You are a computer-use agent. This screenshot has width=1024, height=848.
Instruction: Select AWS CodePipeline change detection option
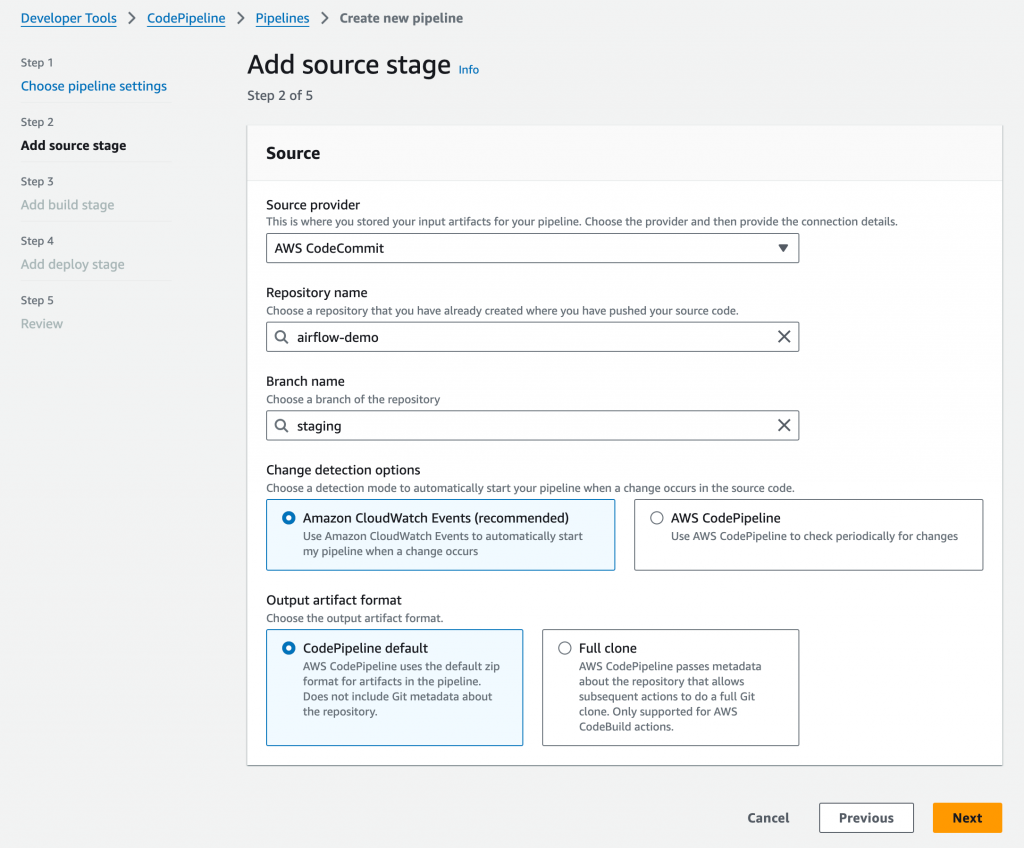click(x=657, y=518)
